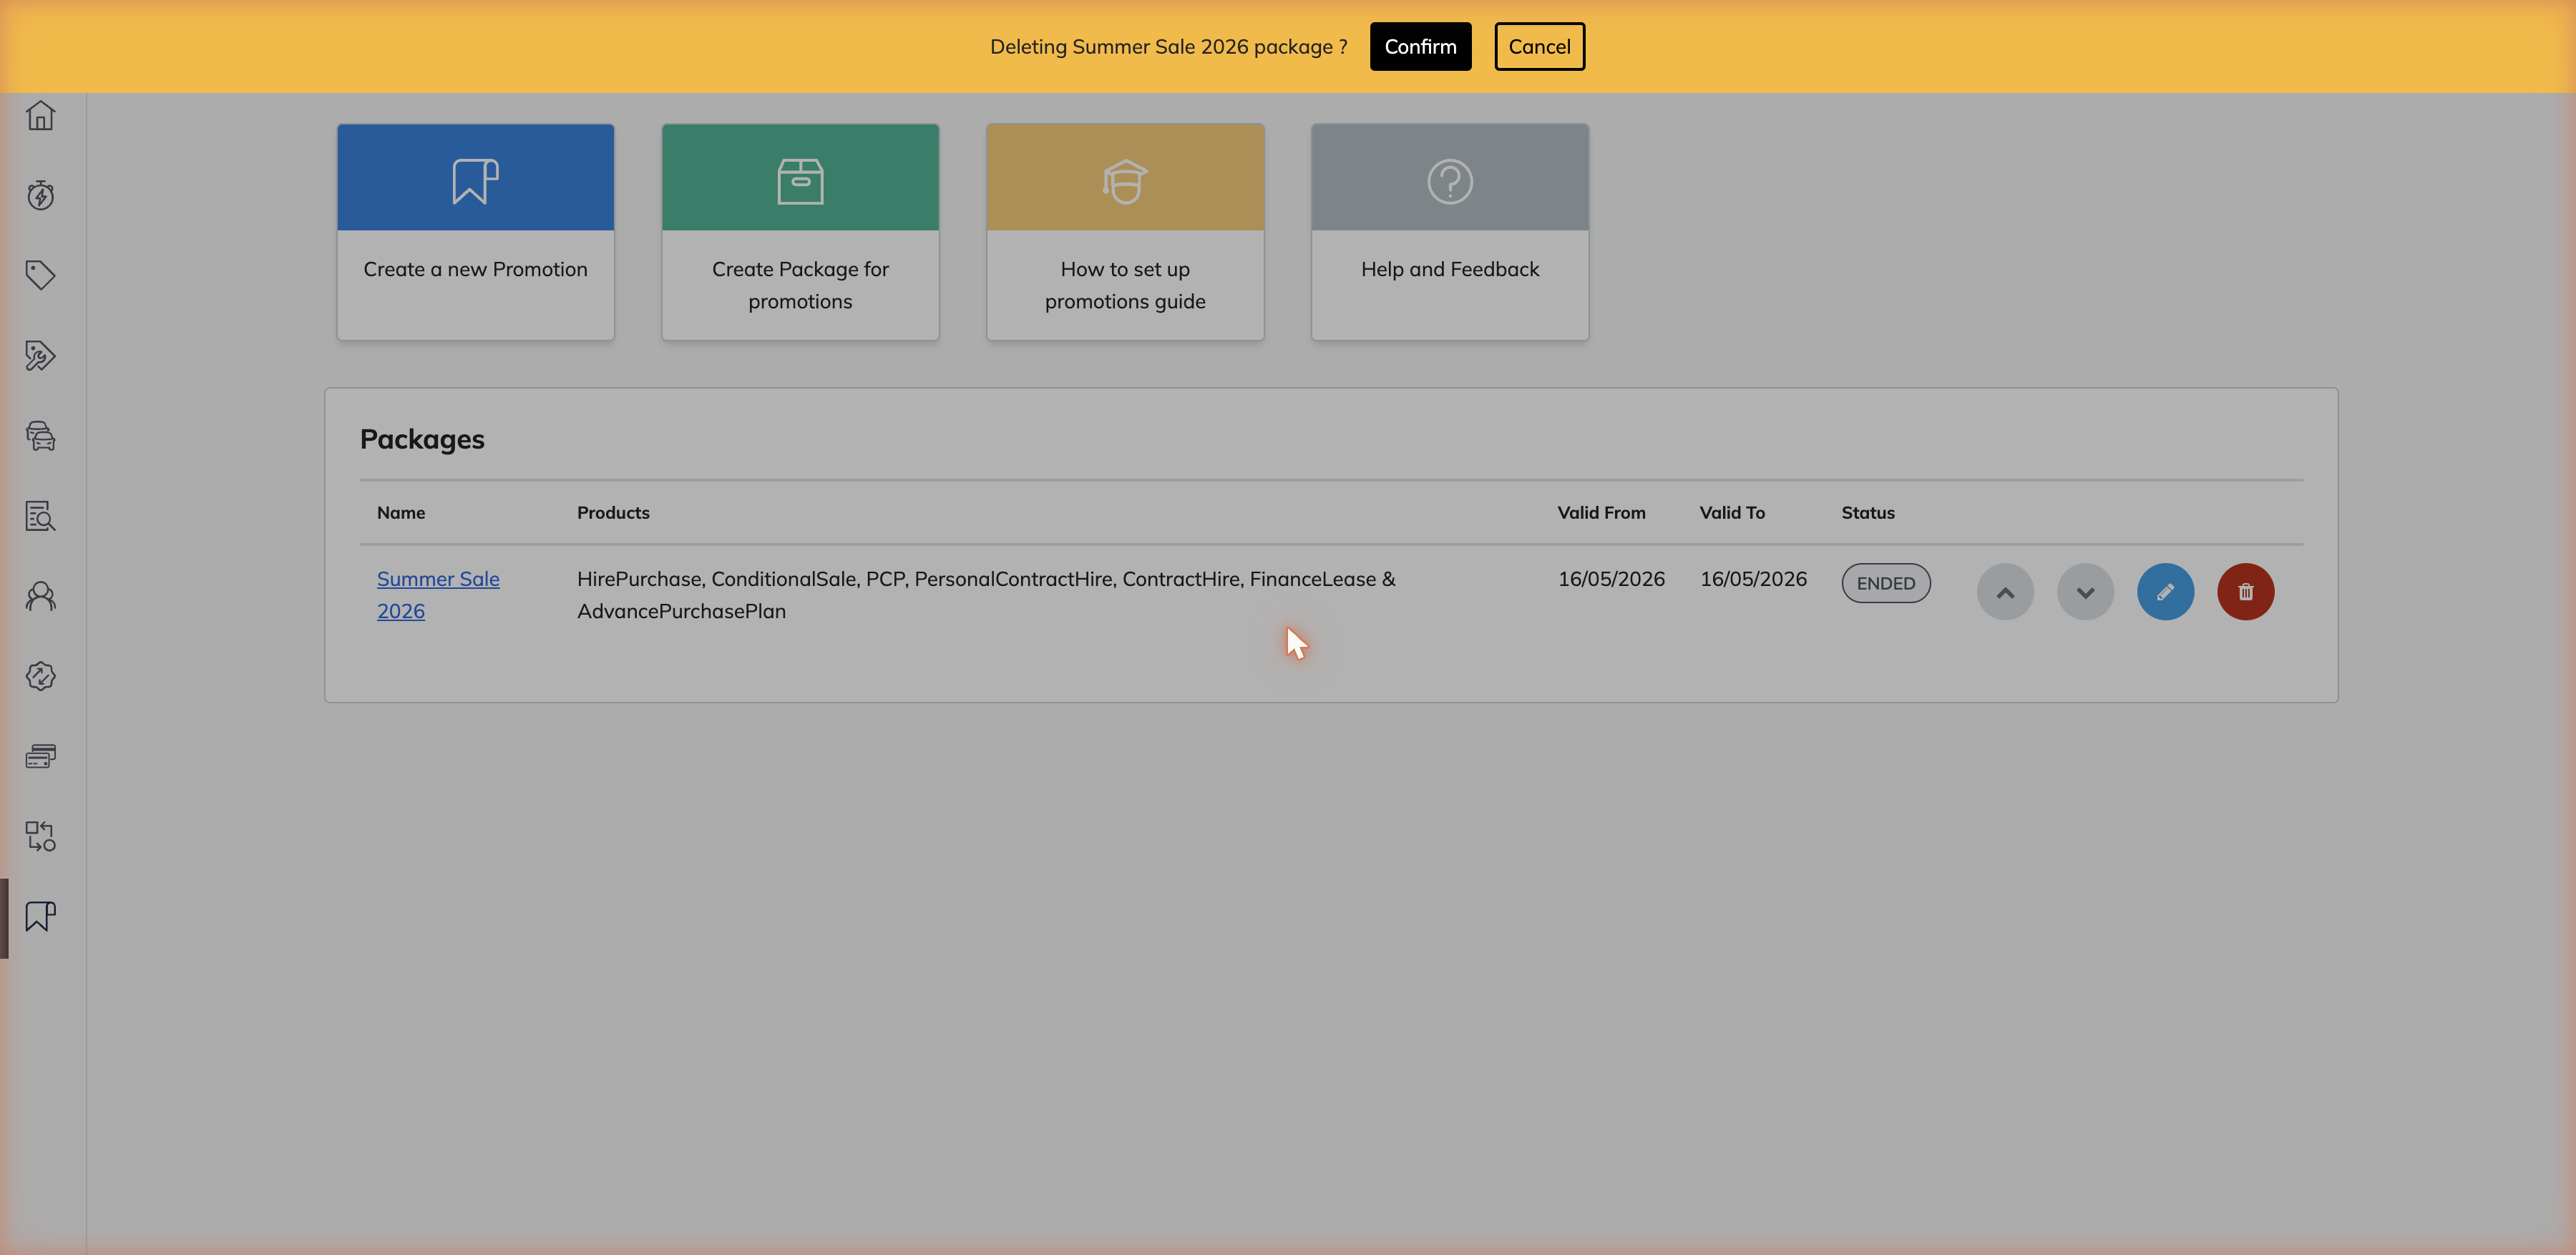Screen dimensions: 2576x1255
Task: Cancel the package deletion prompt
Action: (1539, 47)
